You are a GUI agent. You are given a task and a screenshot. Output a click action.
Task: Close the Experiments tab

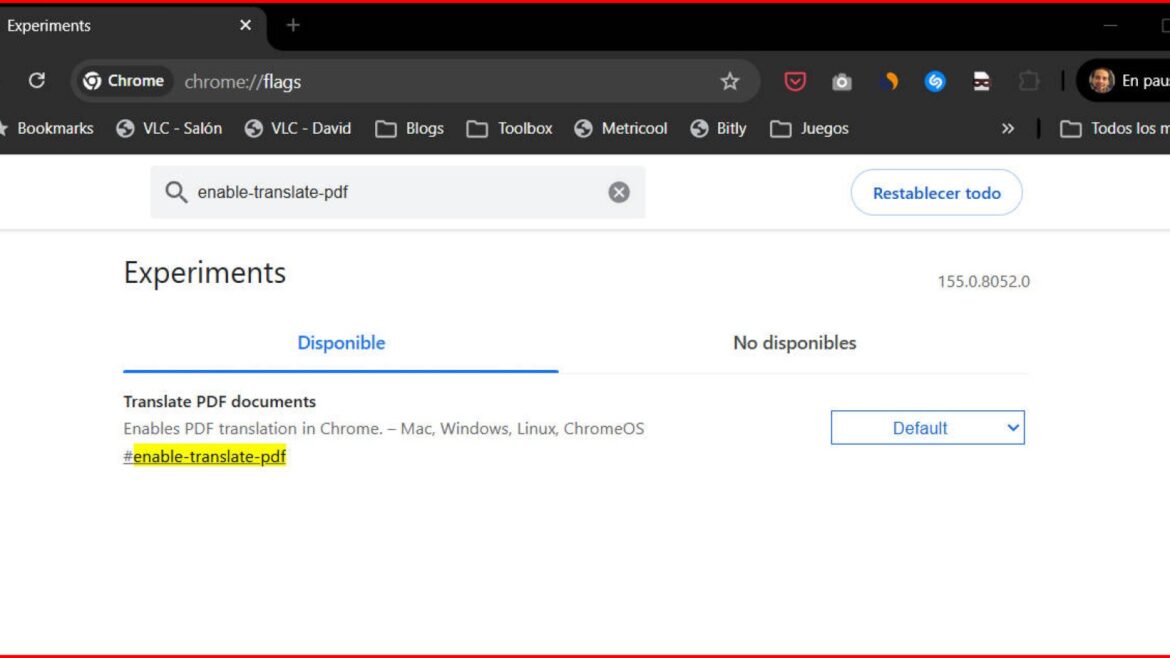point(245,25)
